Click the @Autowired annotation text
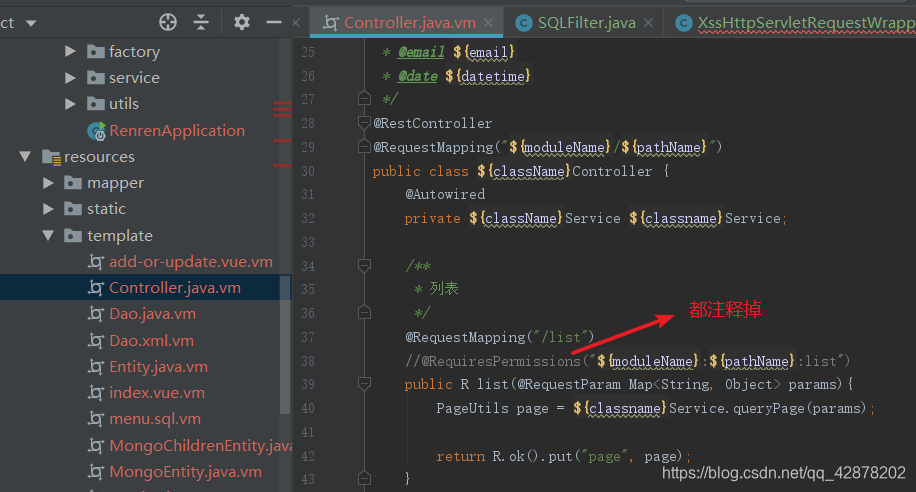Image resolution: width=916 pixels, height=492 pixels. 445,194
